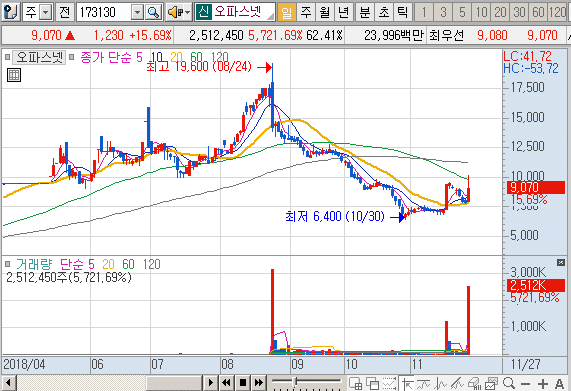Toggle the small square before 종가 단순 legend
Image resolution: width=571 pixels, height=391 pixels.
pos(72,57)
